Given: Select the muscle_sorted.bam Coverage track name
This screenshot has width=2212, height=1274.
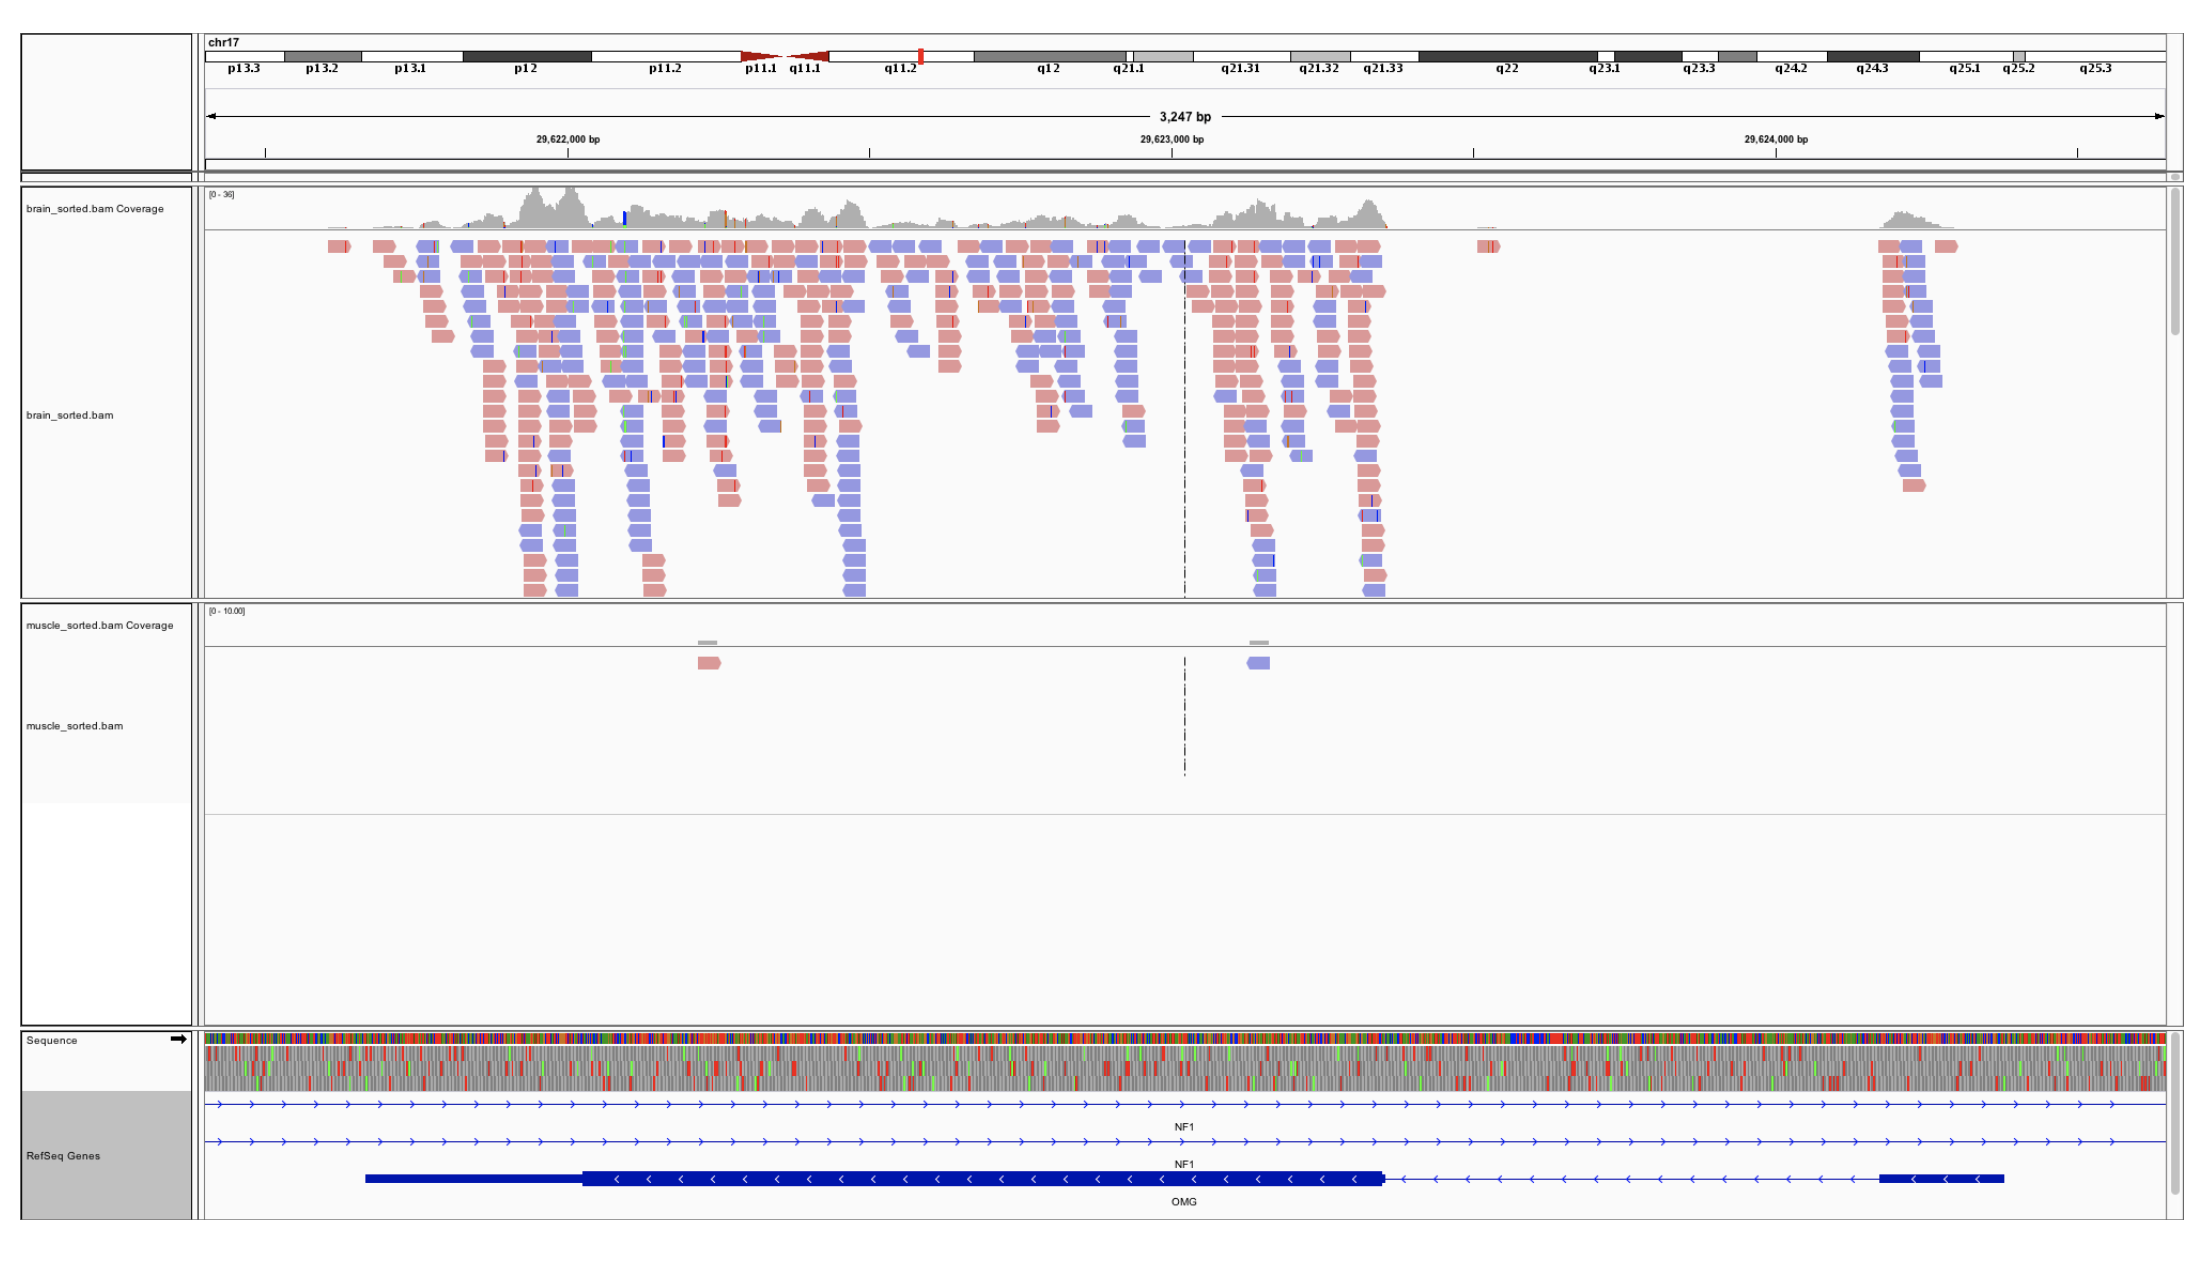Looking at the screenshot, I should [x=100, y=626].
